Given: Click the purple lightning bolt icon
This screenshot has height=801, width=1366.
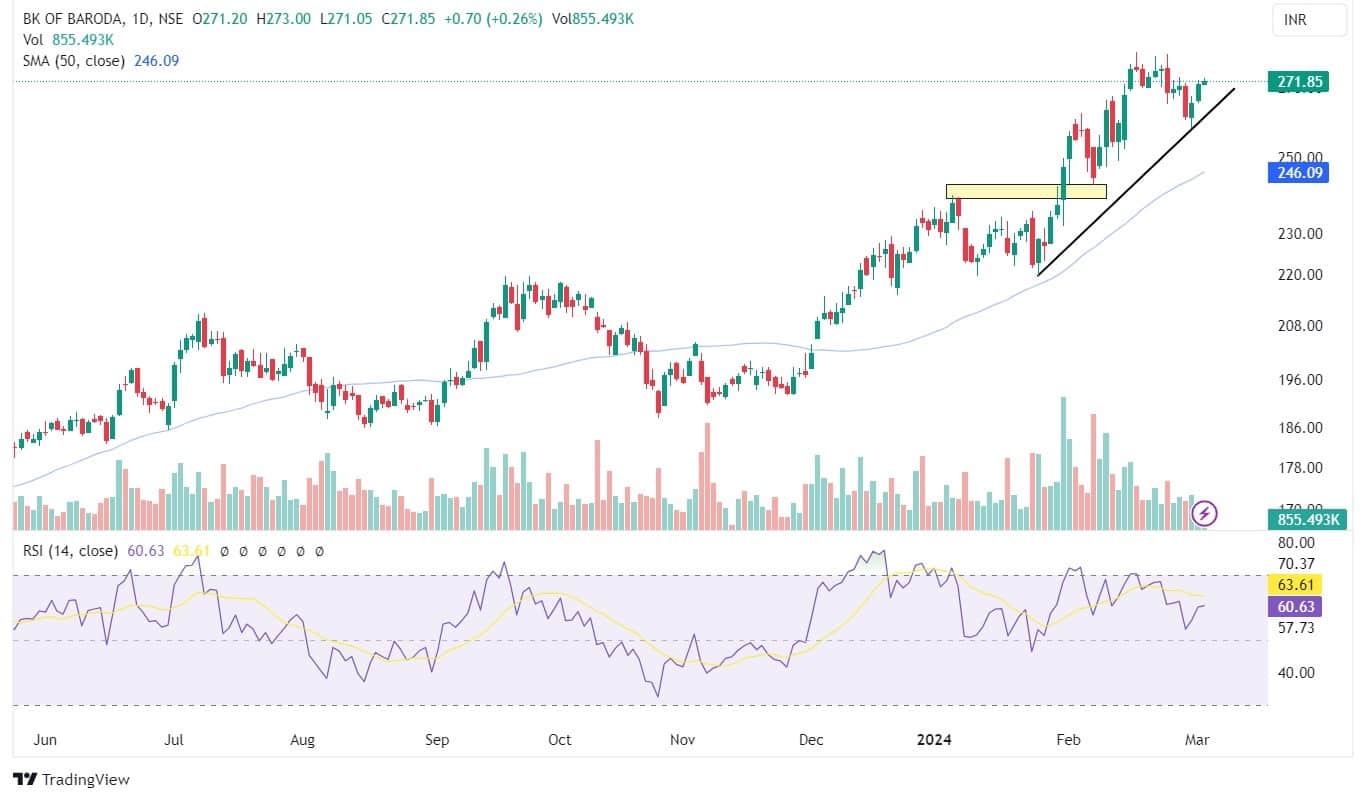Looking at the screenshot, I should pyautogui.click(x=1206, y=513).
